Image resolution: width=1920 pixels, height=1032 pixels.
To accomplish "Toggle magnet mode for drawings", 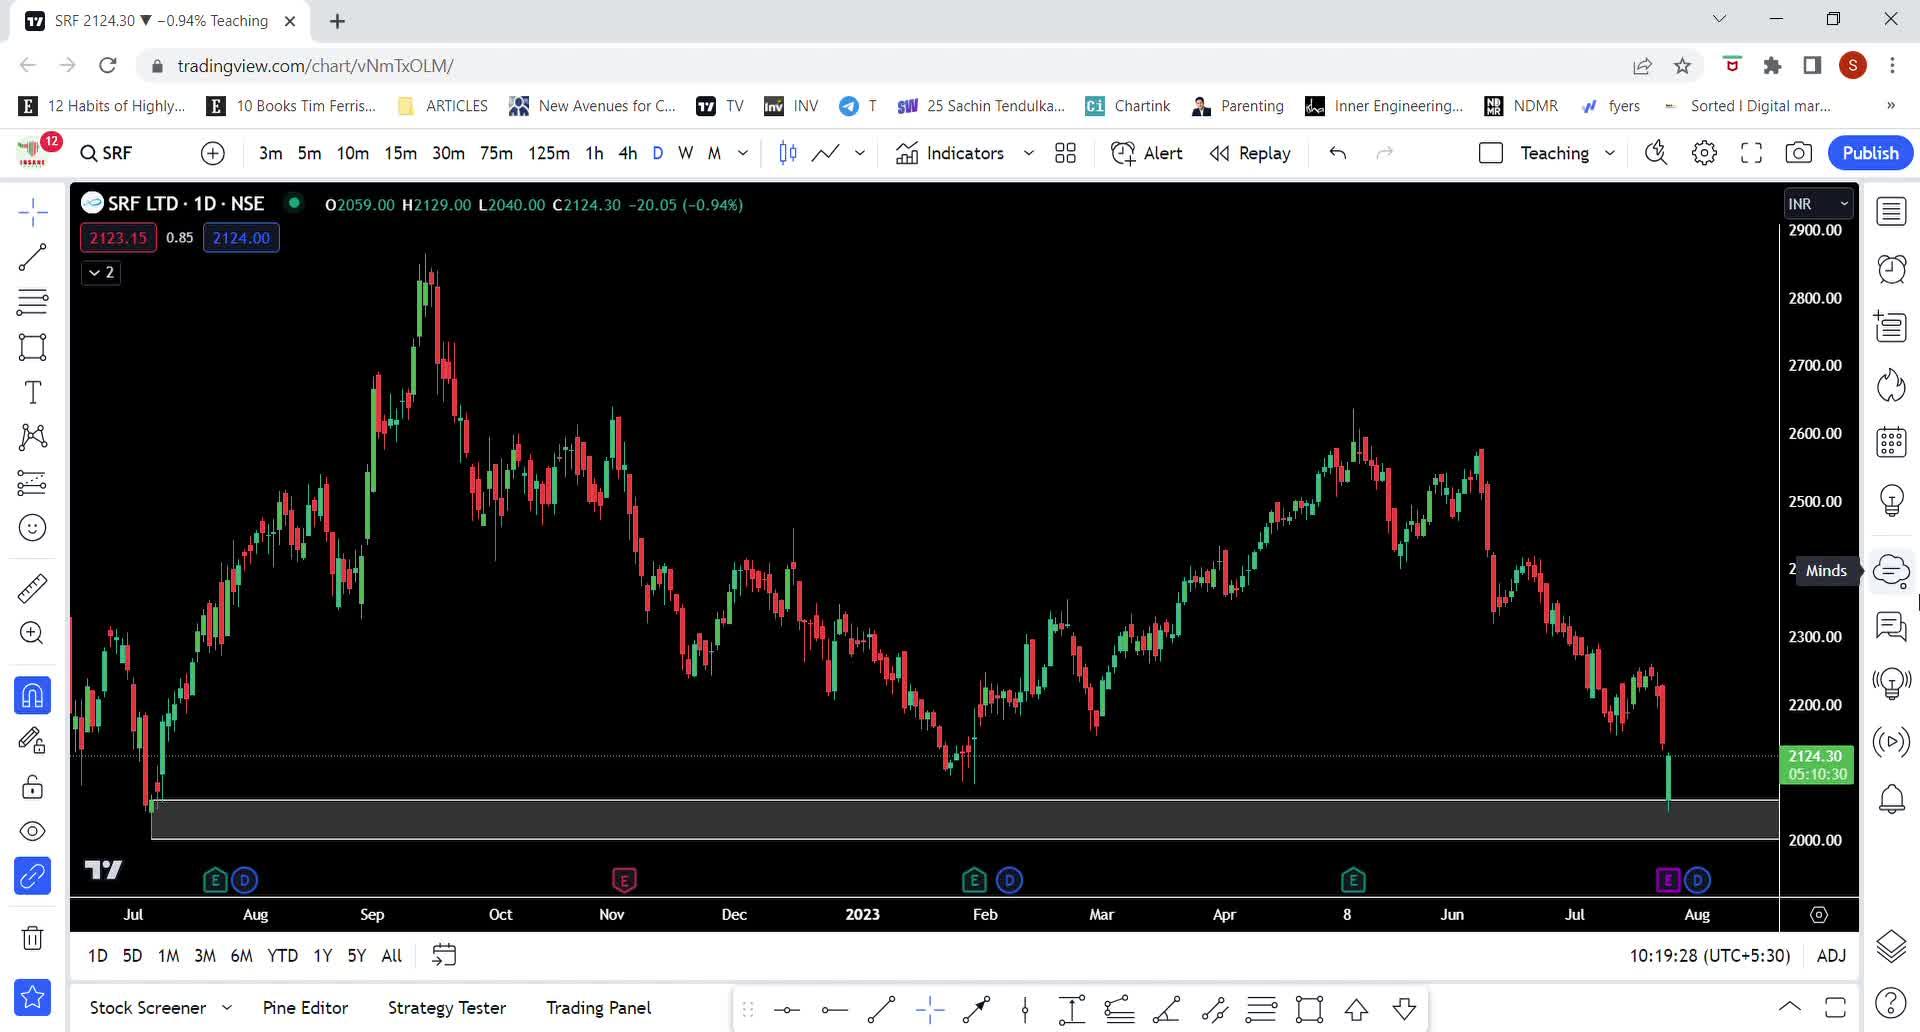I will click(33, 695).
